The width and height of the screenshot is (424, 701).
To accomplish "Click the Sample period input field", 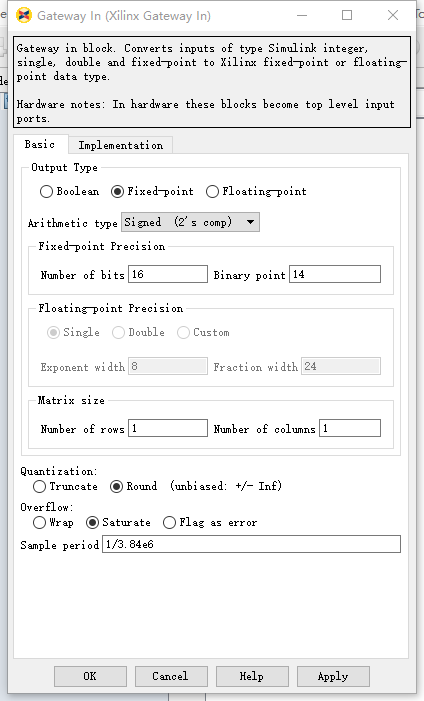I will [251, 544].
